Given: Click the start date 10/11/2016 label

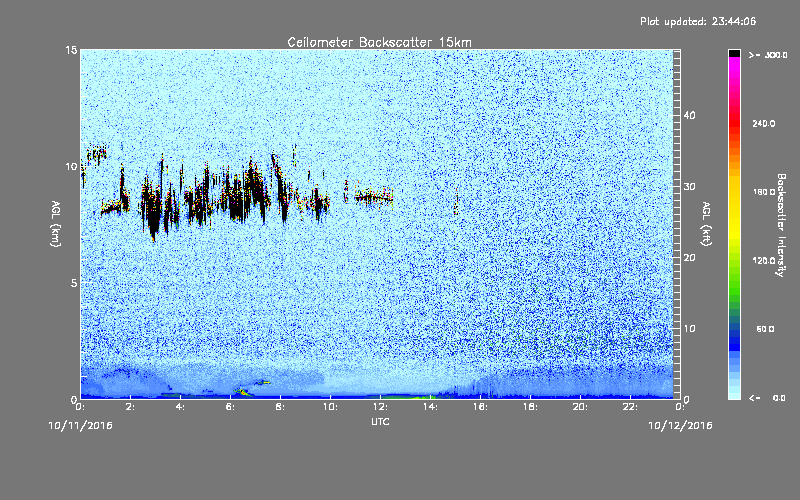Looking at the screenshot, I should (81, 426).
